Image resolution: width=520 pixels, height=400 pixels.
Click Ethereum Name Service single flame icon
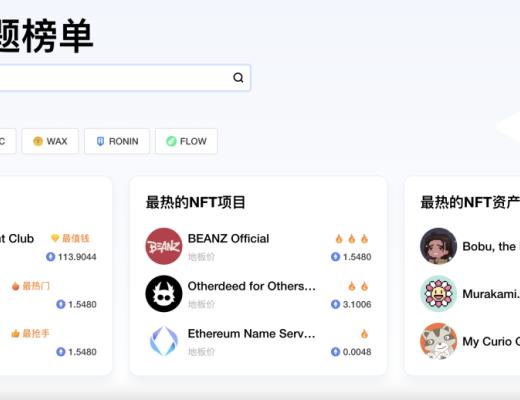[364, 333]
